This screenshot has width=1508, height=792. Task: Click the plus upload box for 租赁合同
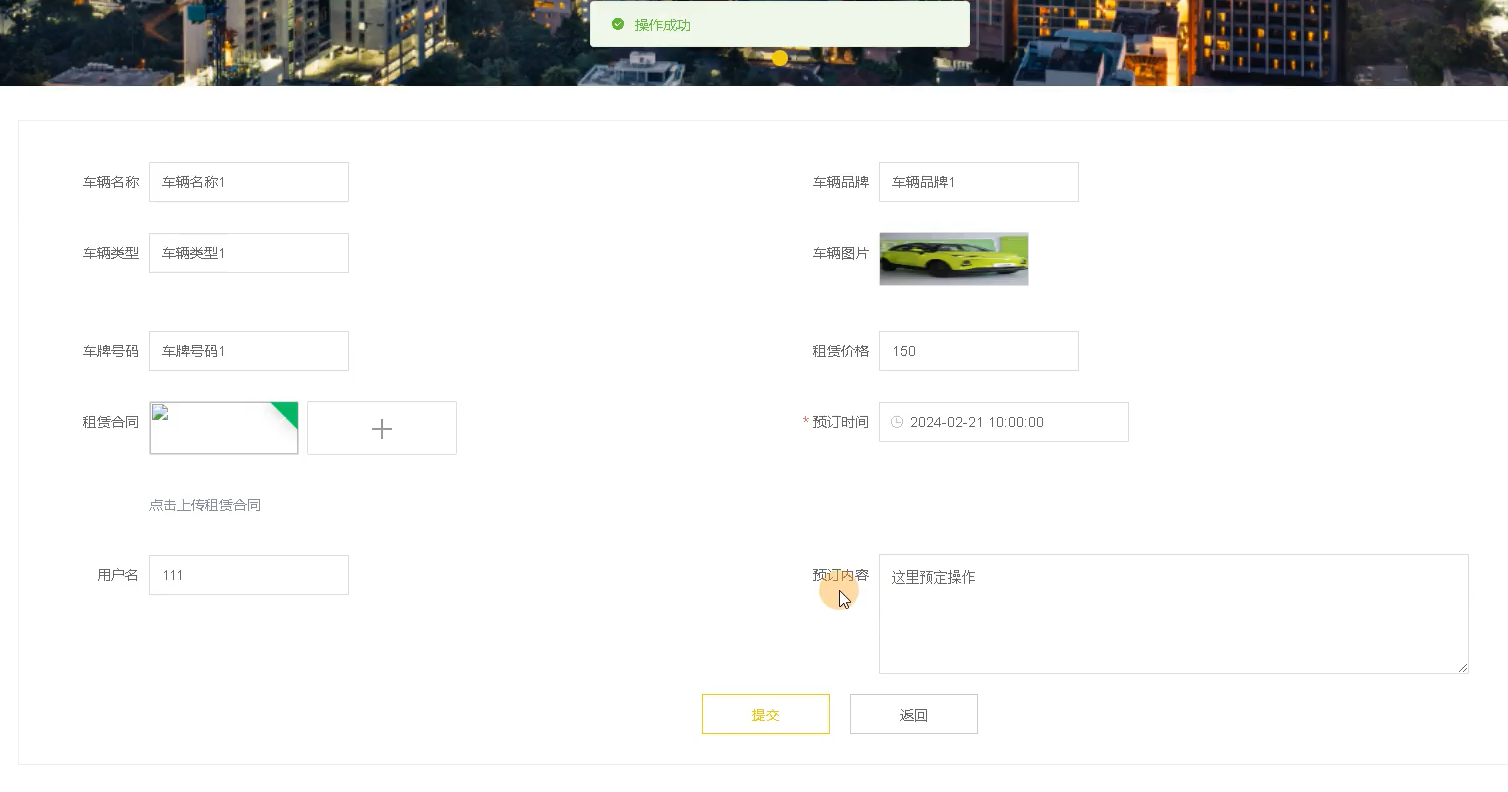point(382,428)
